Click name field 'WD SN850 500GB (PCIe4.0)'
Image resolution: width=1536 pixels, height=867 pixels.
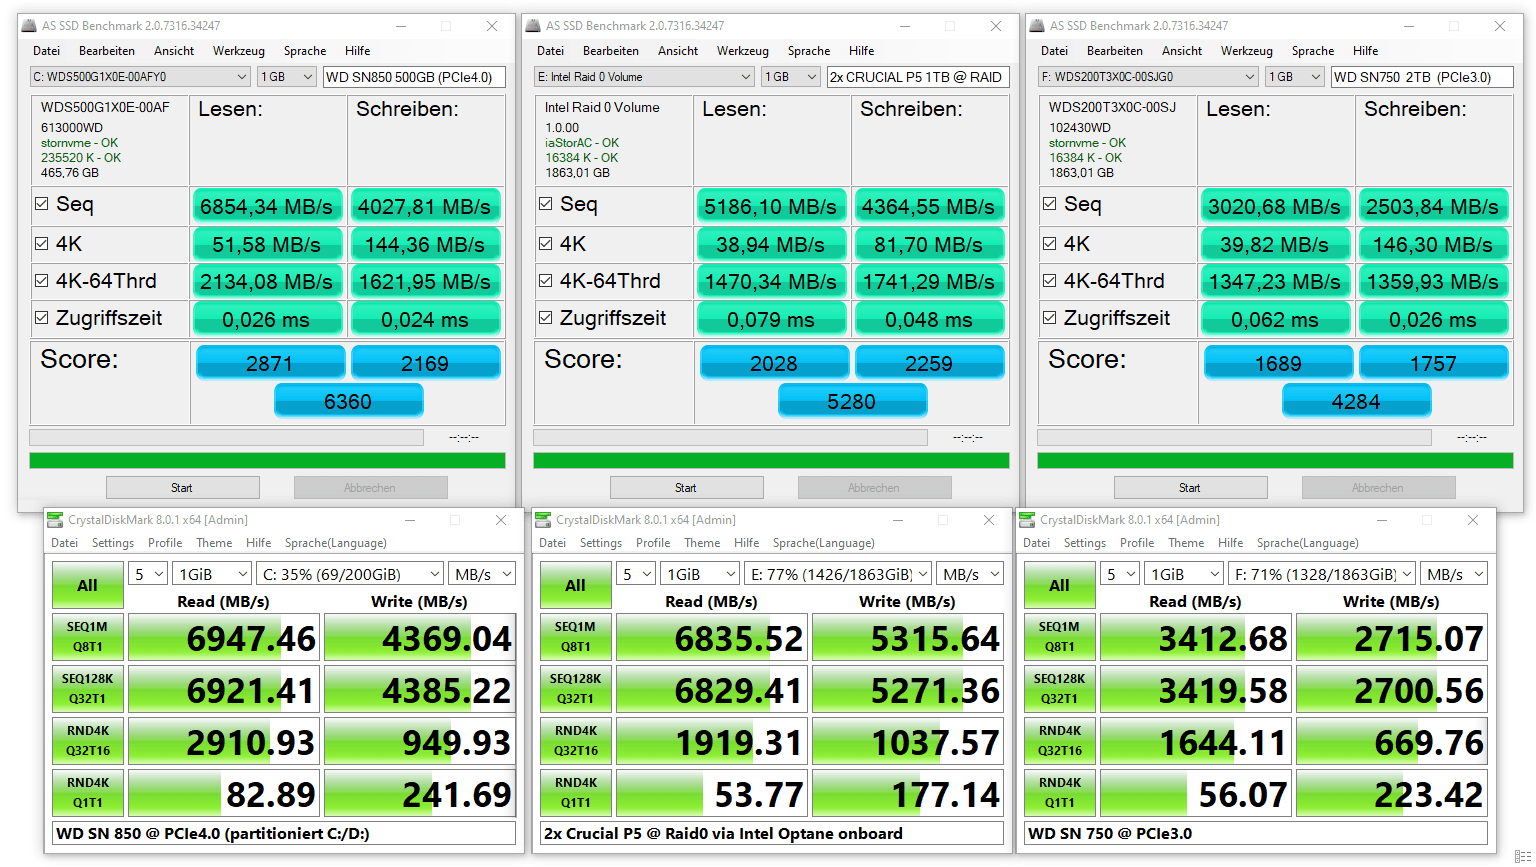(414, 77)
